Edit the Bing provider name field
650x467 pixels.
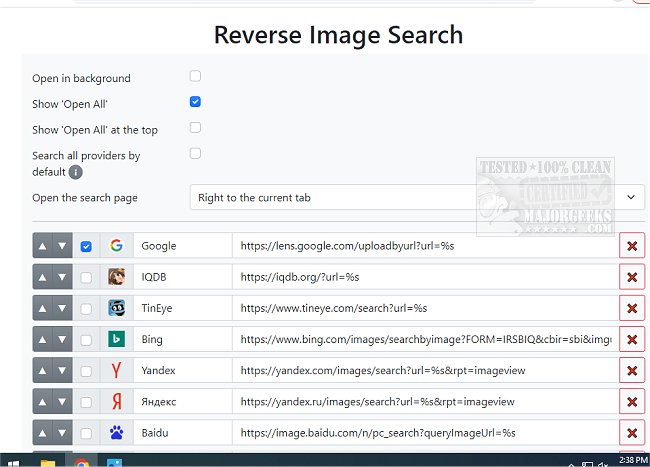pyautogui.click(x=182, y=340)
